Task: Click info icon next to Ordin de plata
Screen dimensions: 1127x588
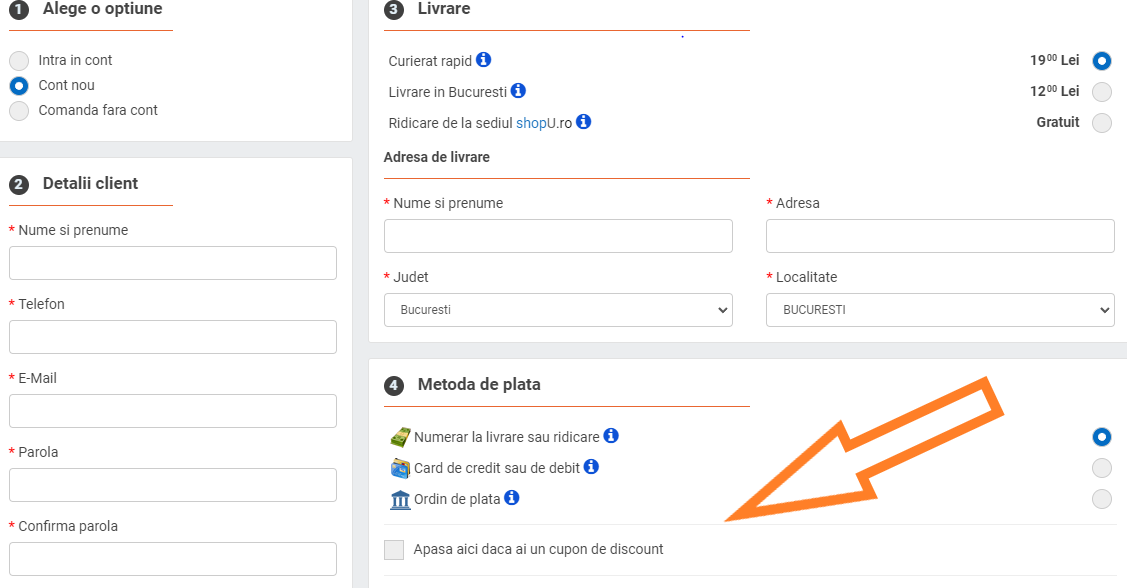Action: point(512,497)
